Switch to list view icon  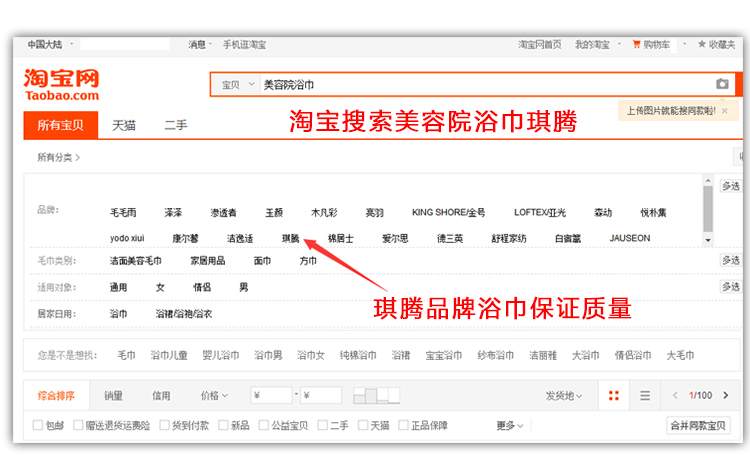(645, 396)
